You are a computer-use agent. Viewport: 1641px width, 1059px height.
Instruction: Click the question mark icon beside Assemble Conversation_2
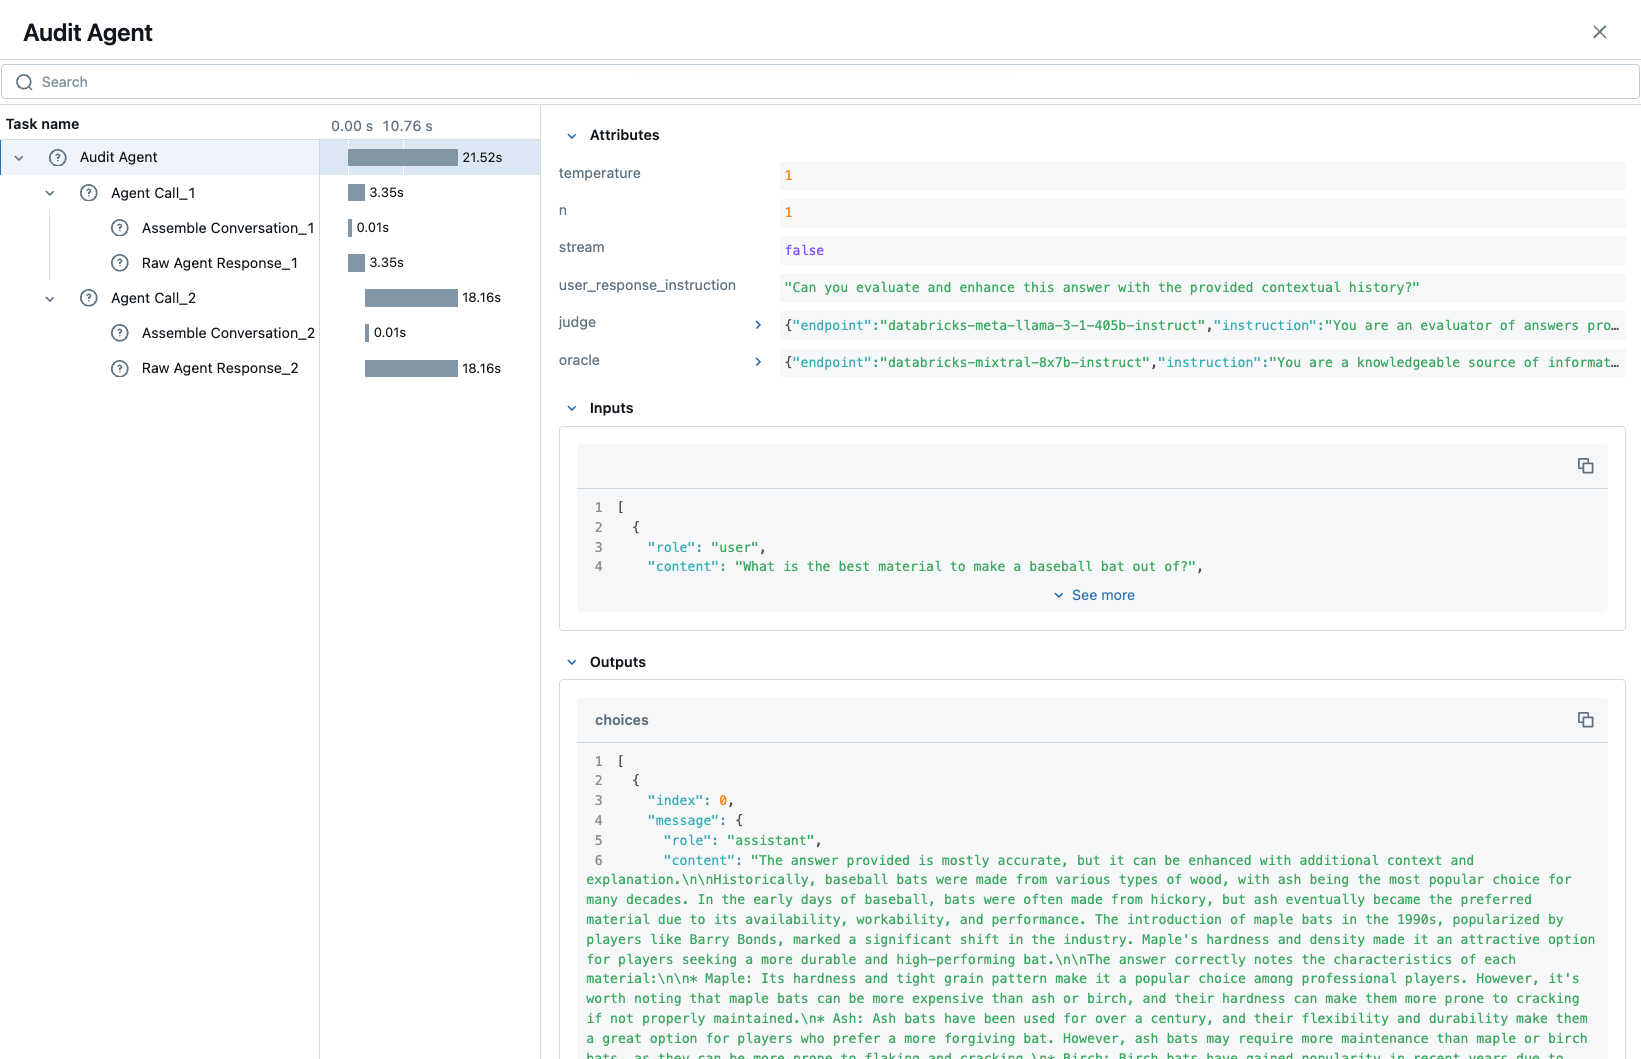[x=120, y=332]
